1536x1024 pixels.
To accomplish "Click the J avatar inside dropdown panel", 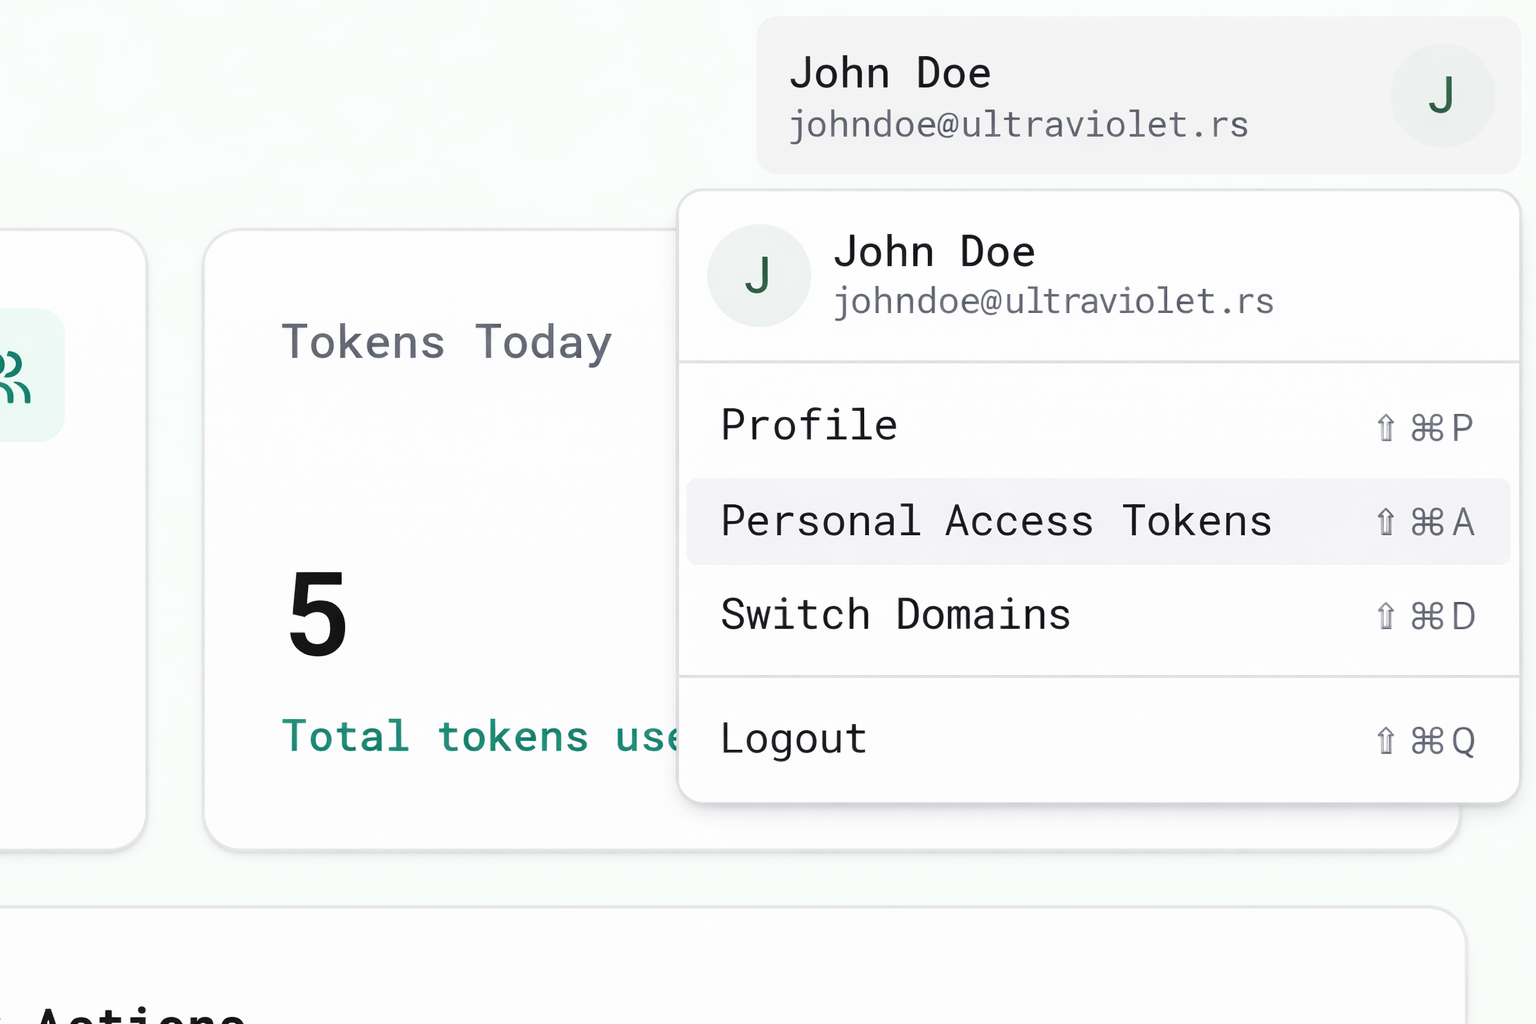I will [759, 275].
